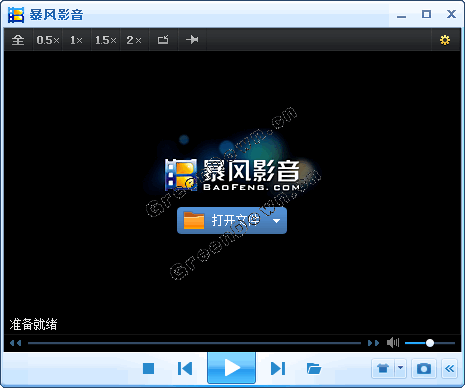Take a screenshot with the camera icon
This screenshot has width=465, height=388.
[424, 368]
